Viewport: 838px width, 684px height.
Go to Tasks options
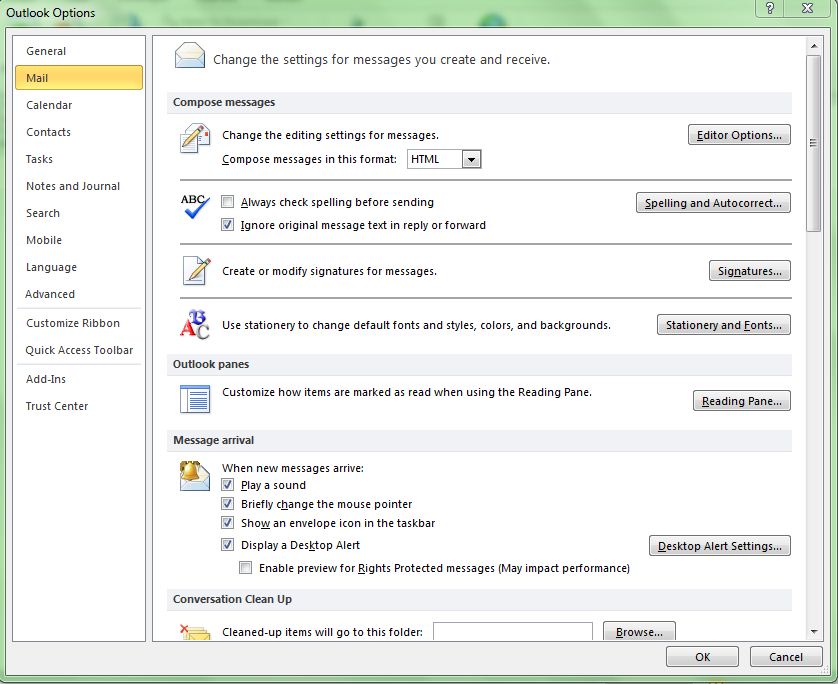coord(79,159)
